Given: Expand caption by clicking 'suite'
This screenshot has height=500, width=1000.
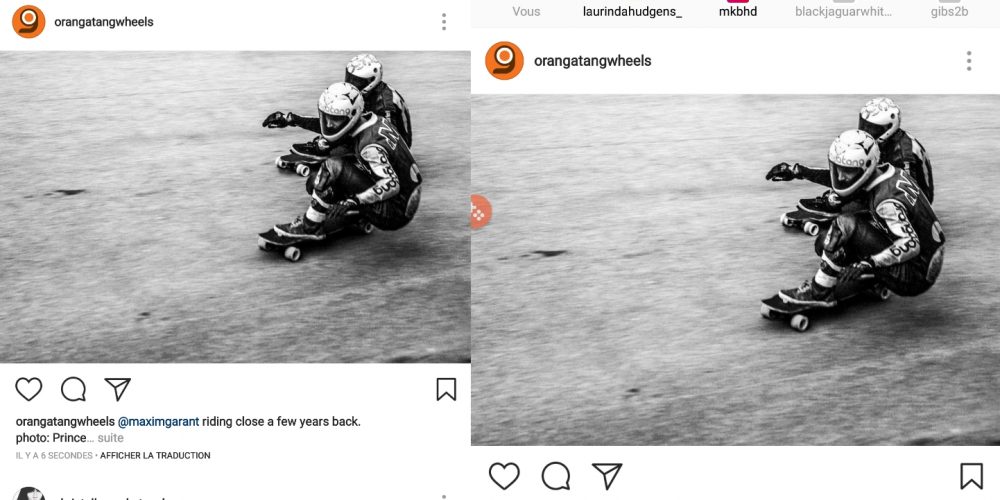Looking at the screenshot, I should pos(110,438).
